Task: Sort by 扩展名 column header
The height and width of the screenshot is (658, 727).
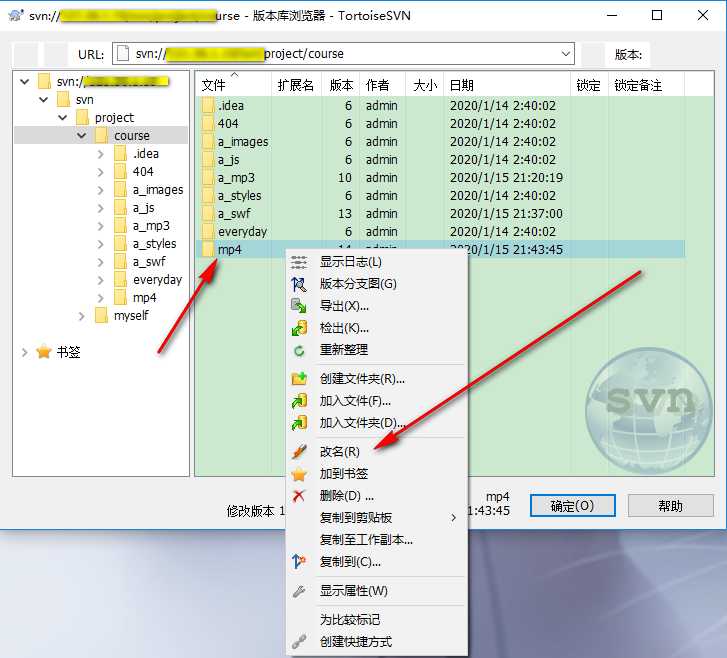Action: (x=296, y=85)
